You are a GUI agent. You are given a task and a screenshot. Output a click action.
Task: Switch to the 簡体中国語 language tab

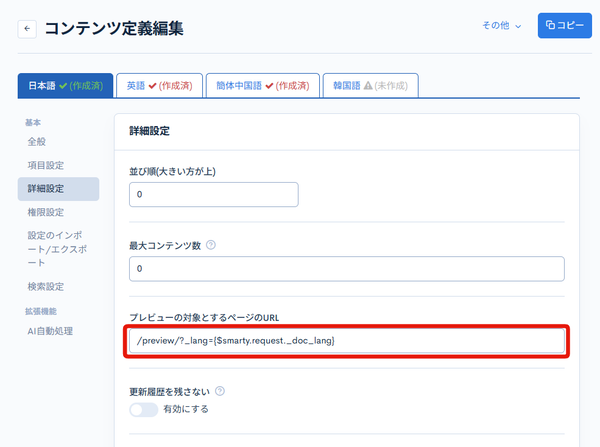263,85
